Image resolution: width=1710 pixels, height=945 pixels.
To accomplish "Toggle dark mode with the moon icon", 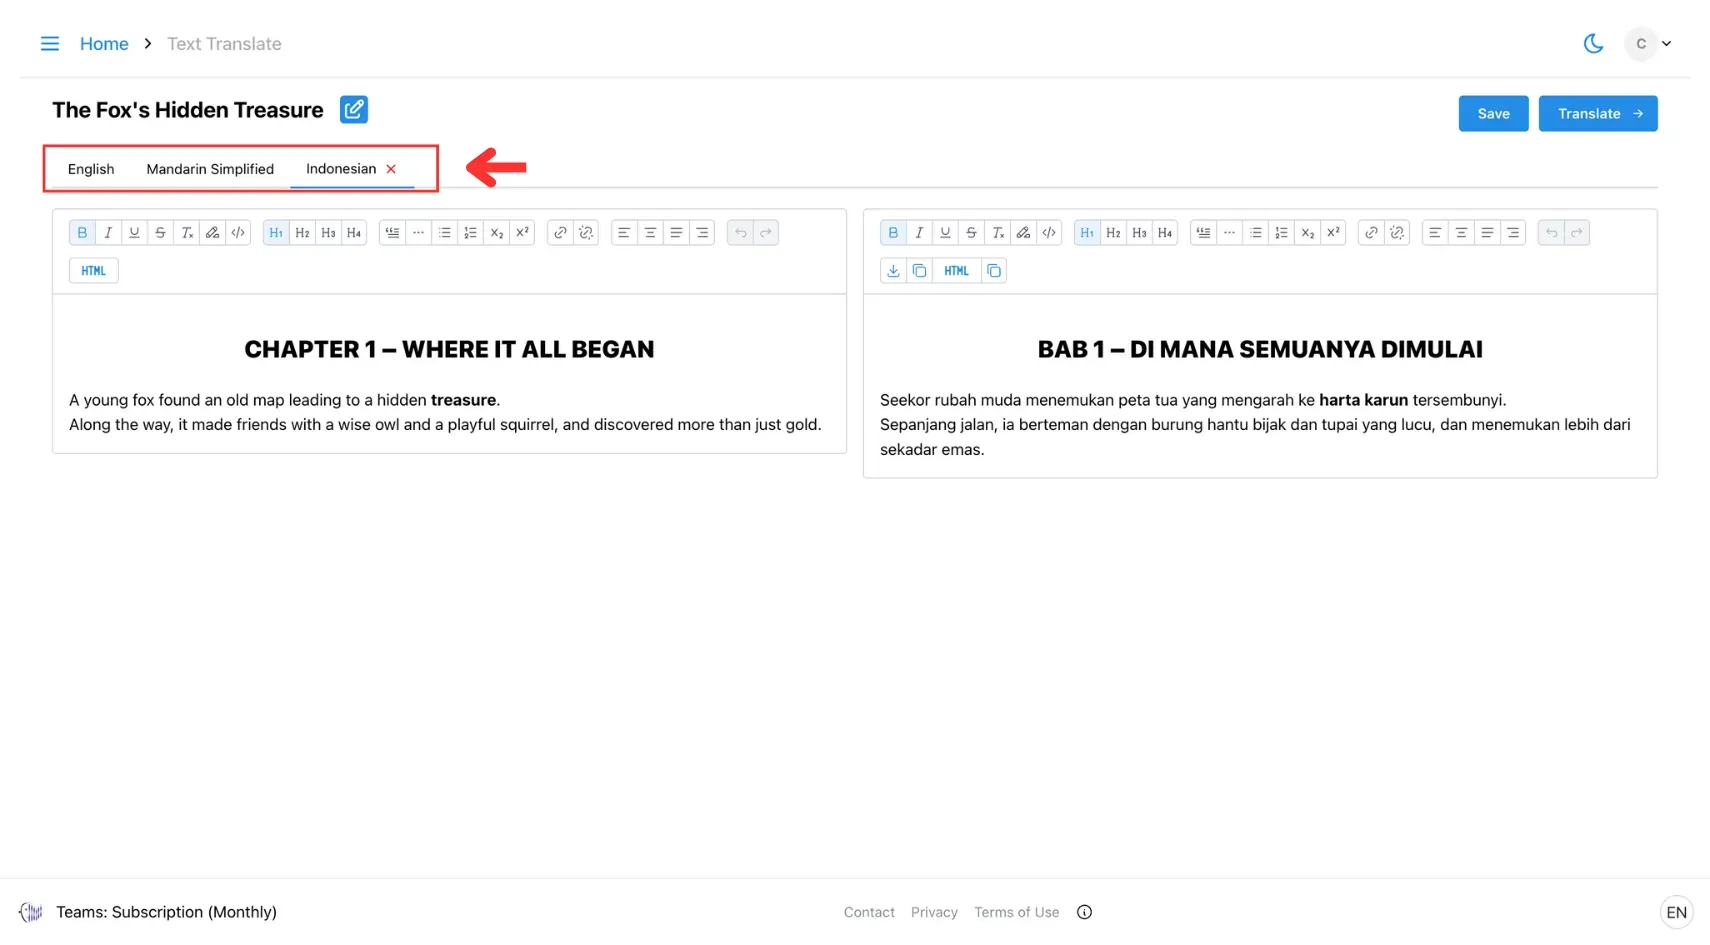I will pos(1593,44).
